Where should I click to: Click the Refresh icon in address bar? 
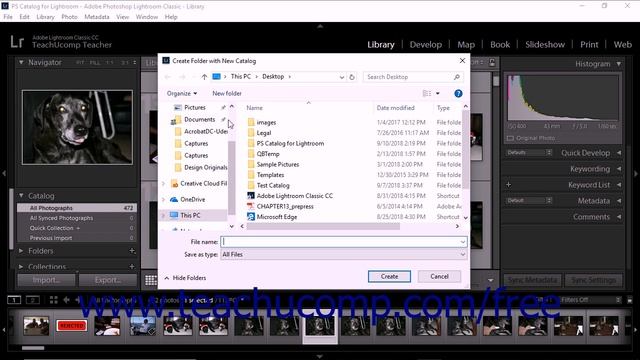click(x=352, y=77)
